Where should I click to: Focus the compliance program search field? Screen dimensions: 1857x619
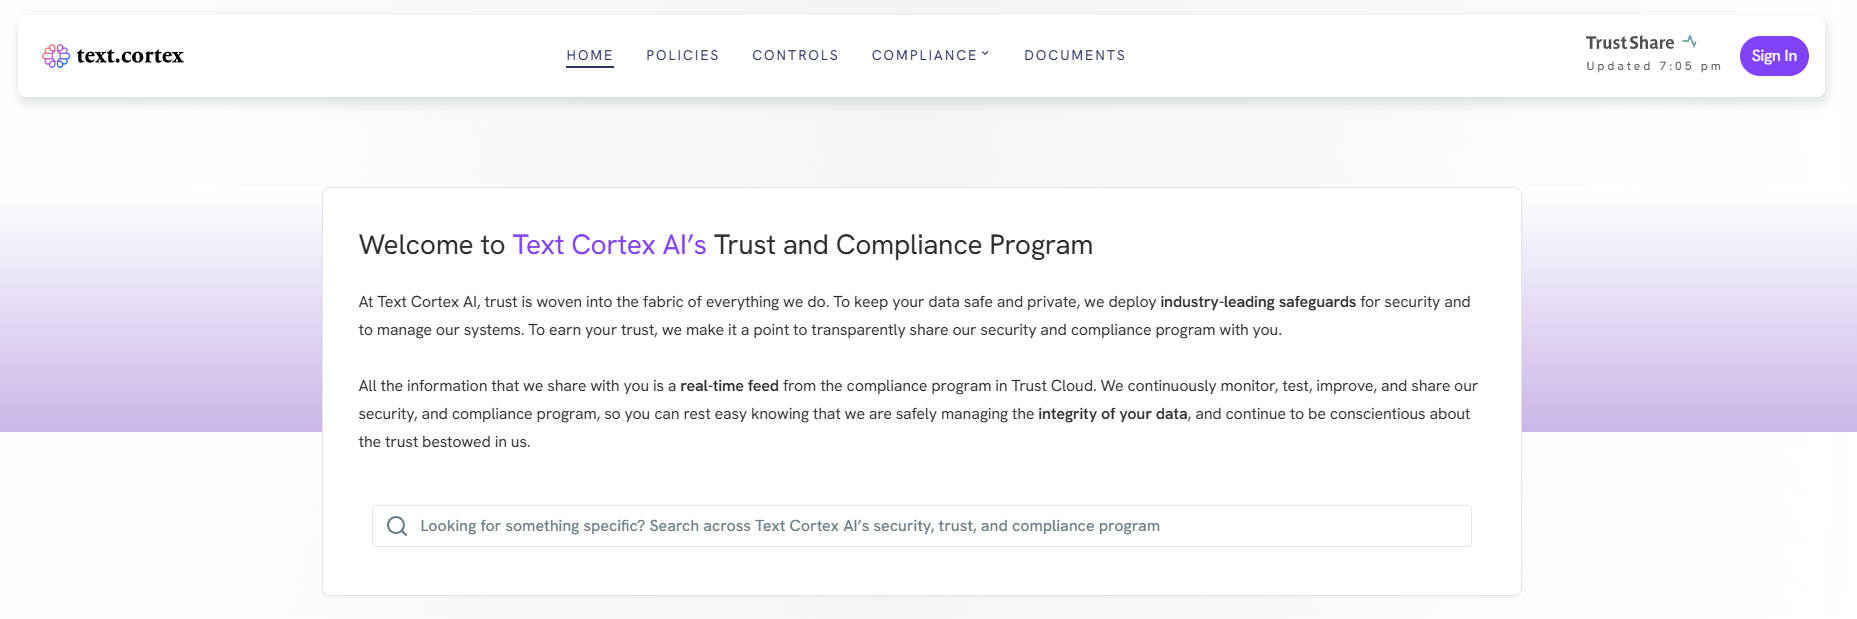pos(922,526)
